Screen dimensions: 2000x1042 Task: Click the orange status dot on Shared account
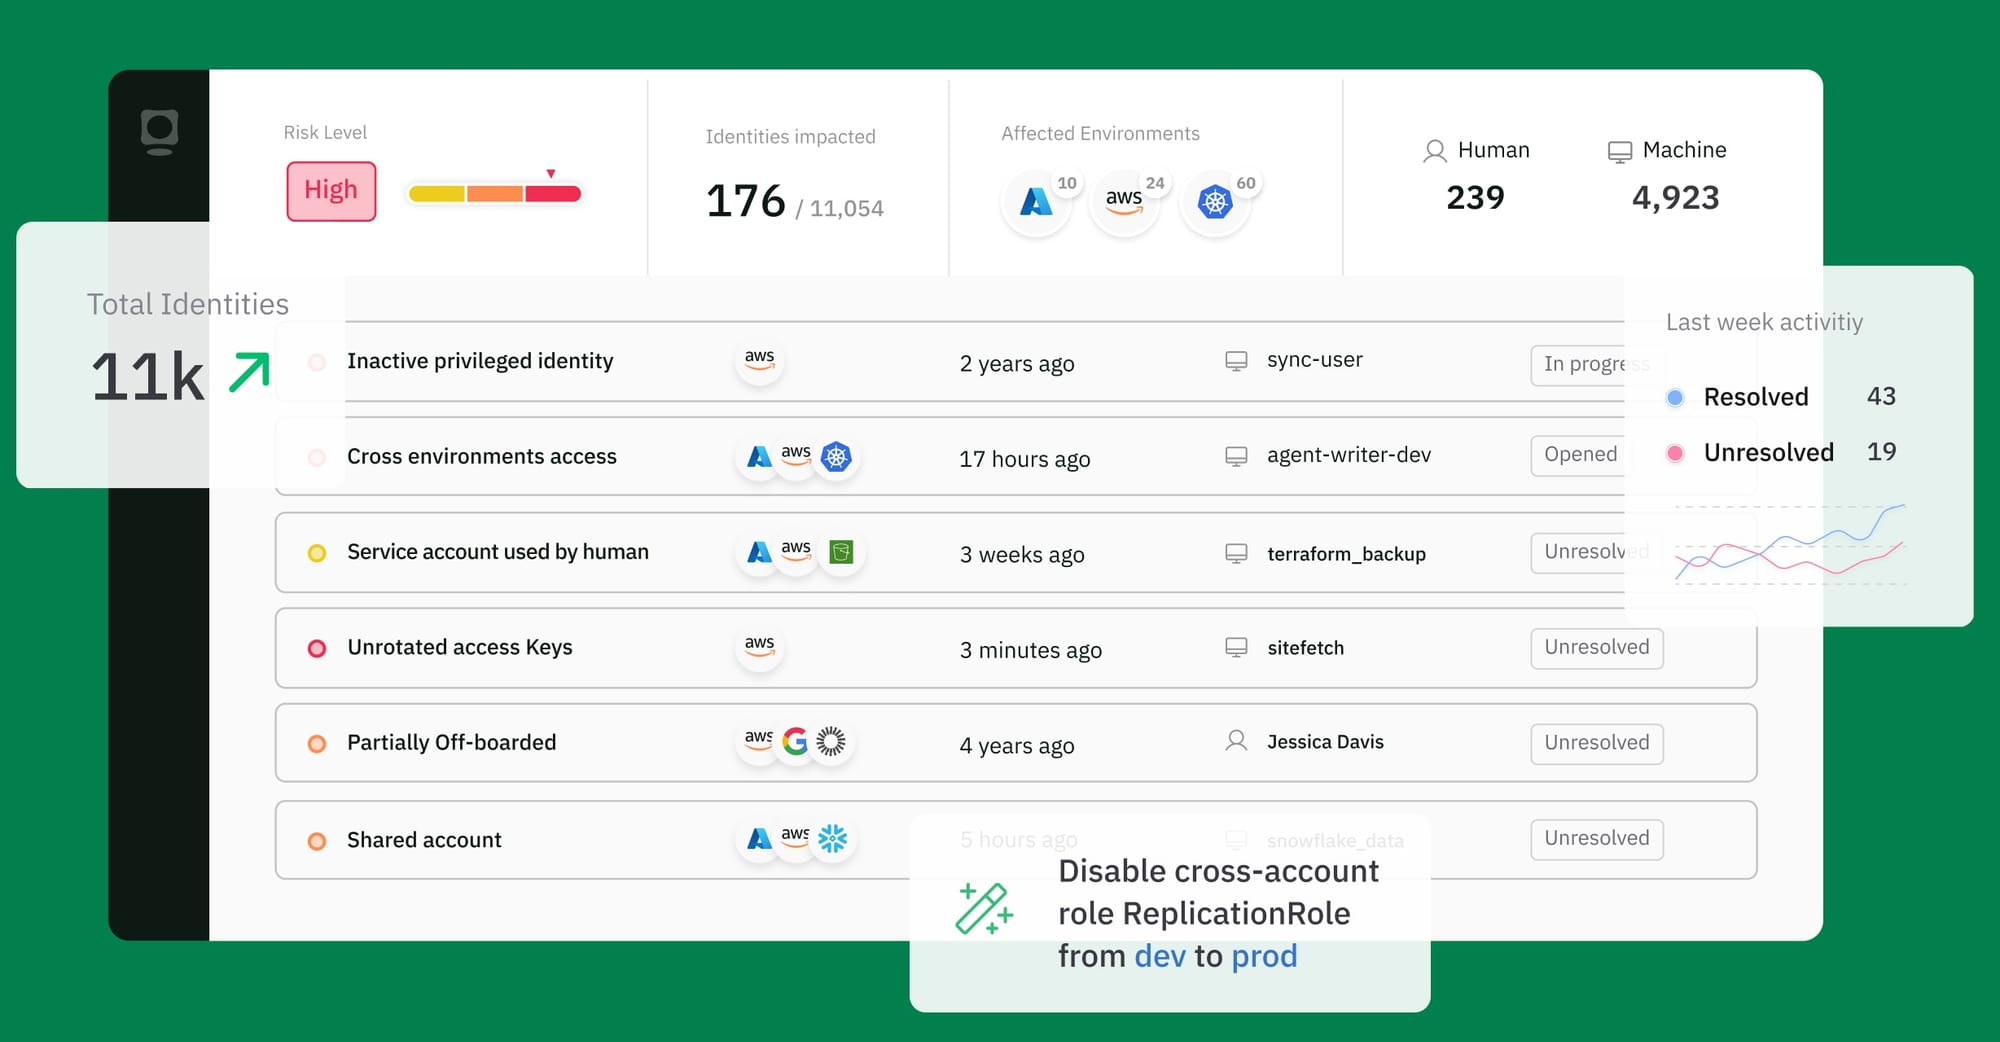[317, 841]
